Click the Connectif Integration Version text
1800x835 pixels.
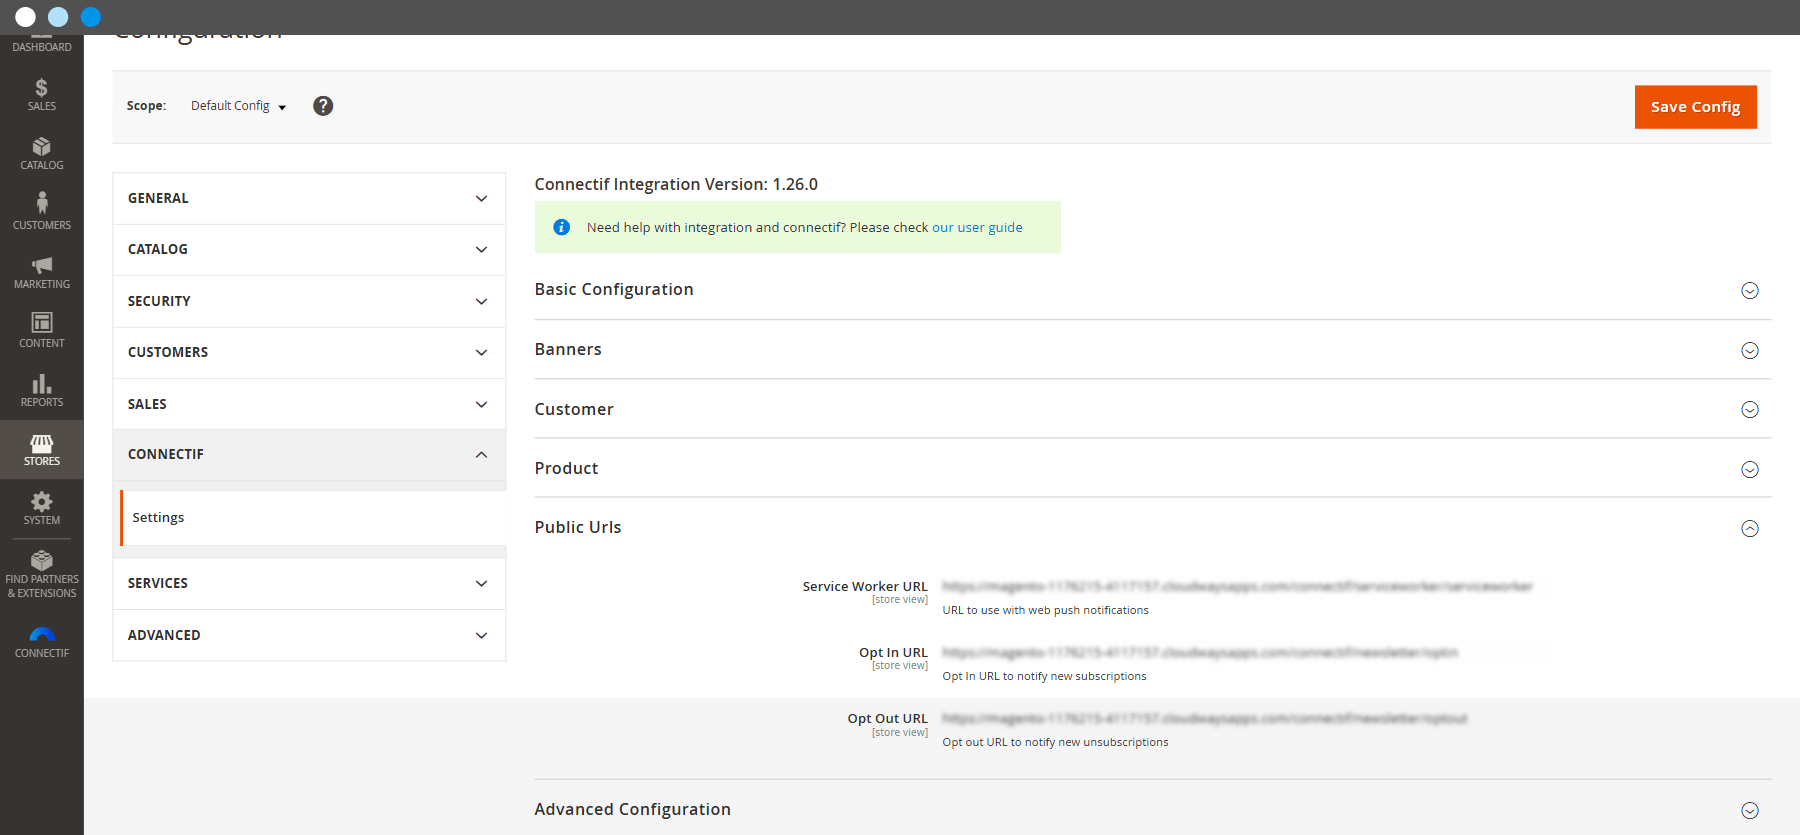(x=676, y=184)
